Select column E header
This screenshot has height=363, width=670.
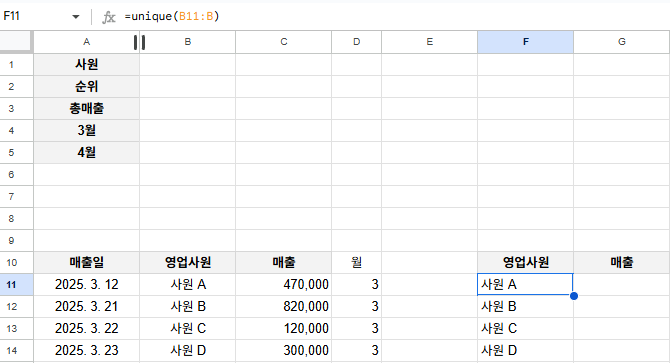(x=429, y=42)
